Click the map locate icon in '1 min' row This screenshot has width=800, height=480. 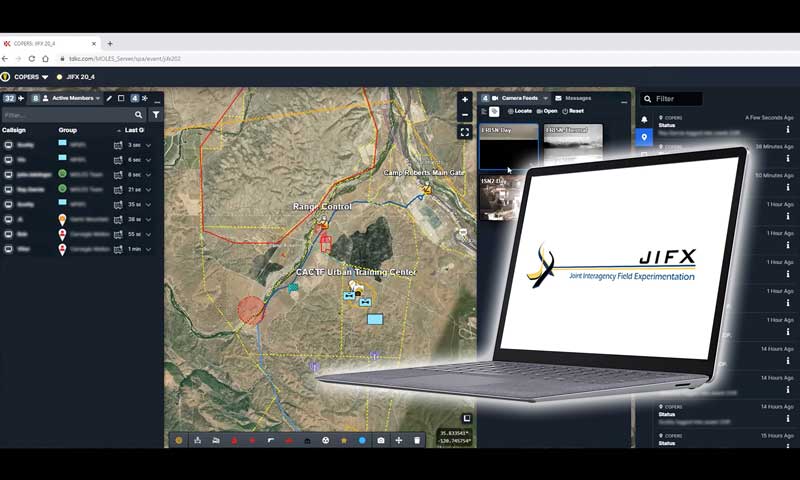[118, 249]
